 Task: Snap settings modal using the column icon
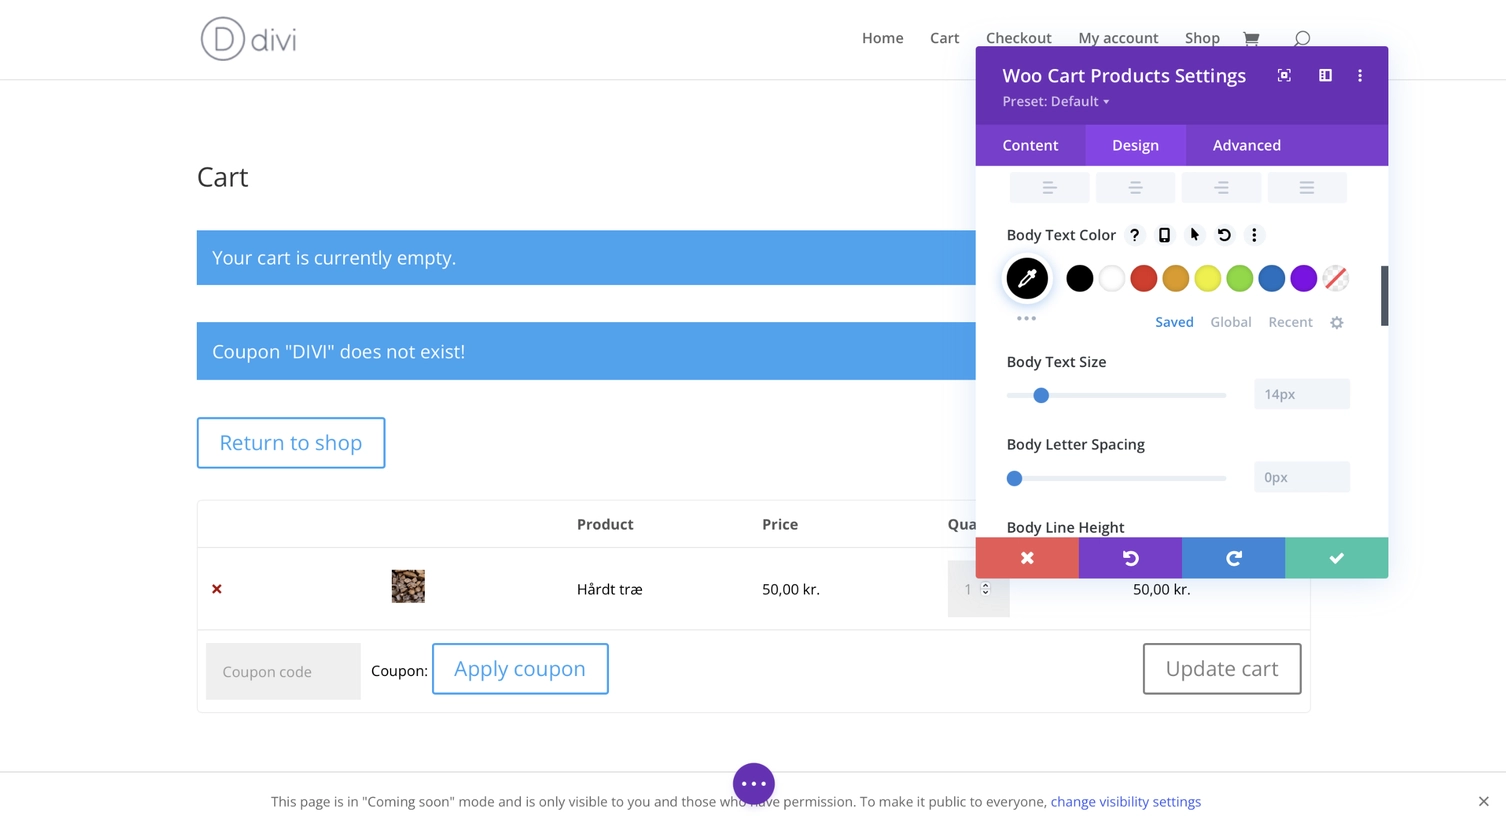tap(1325, 76)
